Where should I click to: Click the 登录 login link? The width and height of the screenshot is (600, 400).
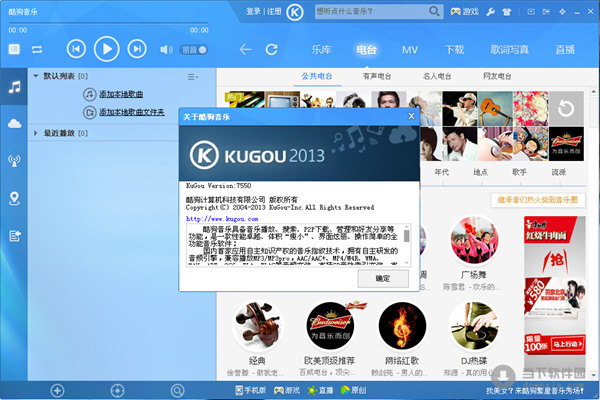click(x=253, y=11)
